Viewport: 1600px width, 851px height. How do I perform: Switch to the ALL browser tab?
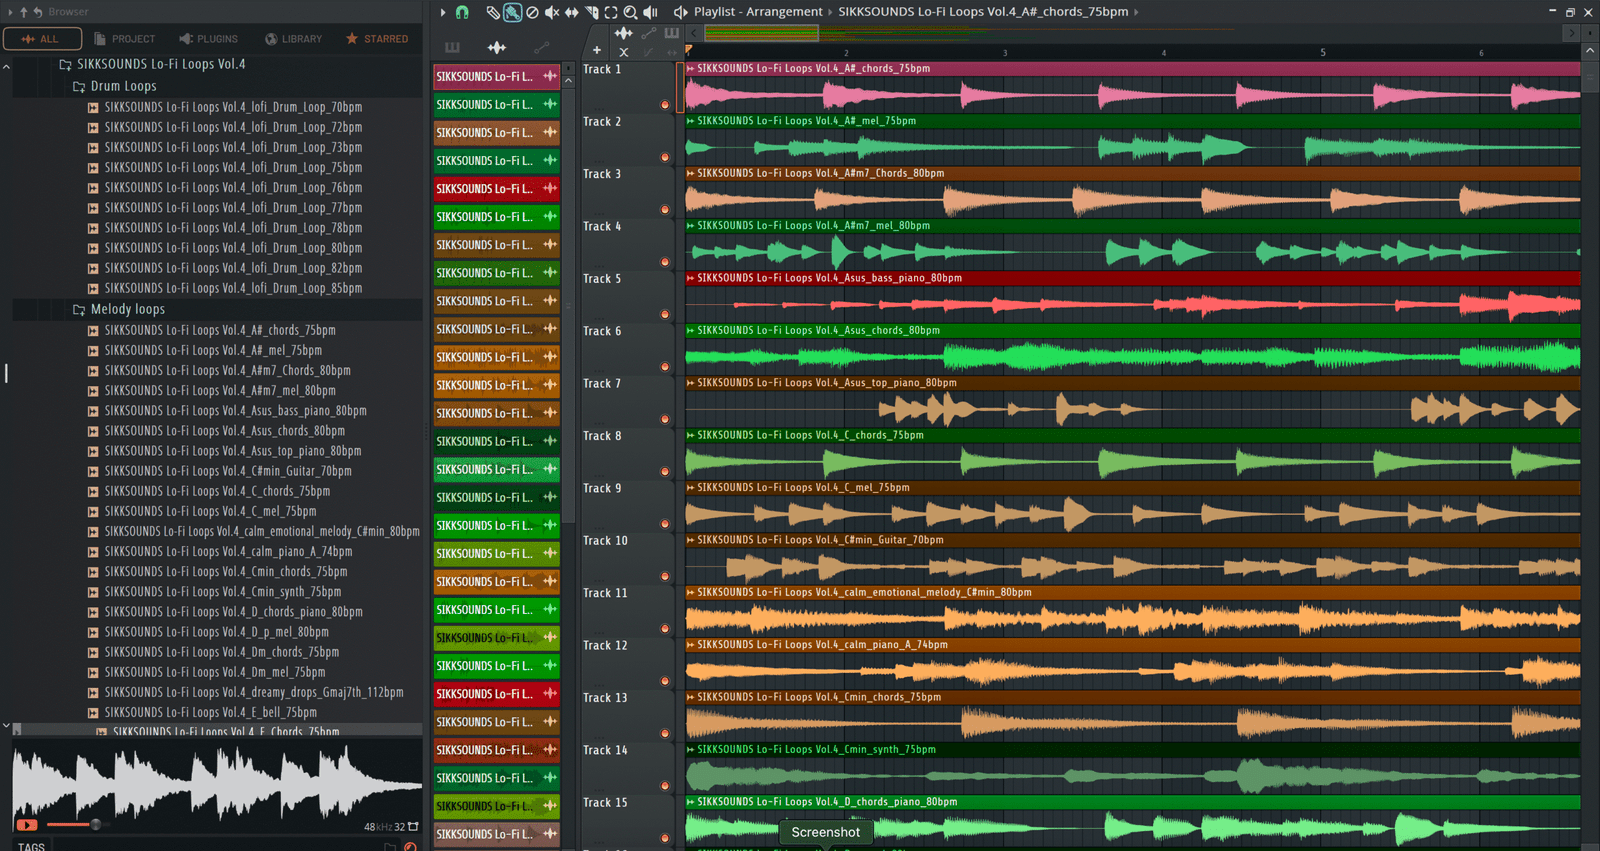(x=42, y=39)
